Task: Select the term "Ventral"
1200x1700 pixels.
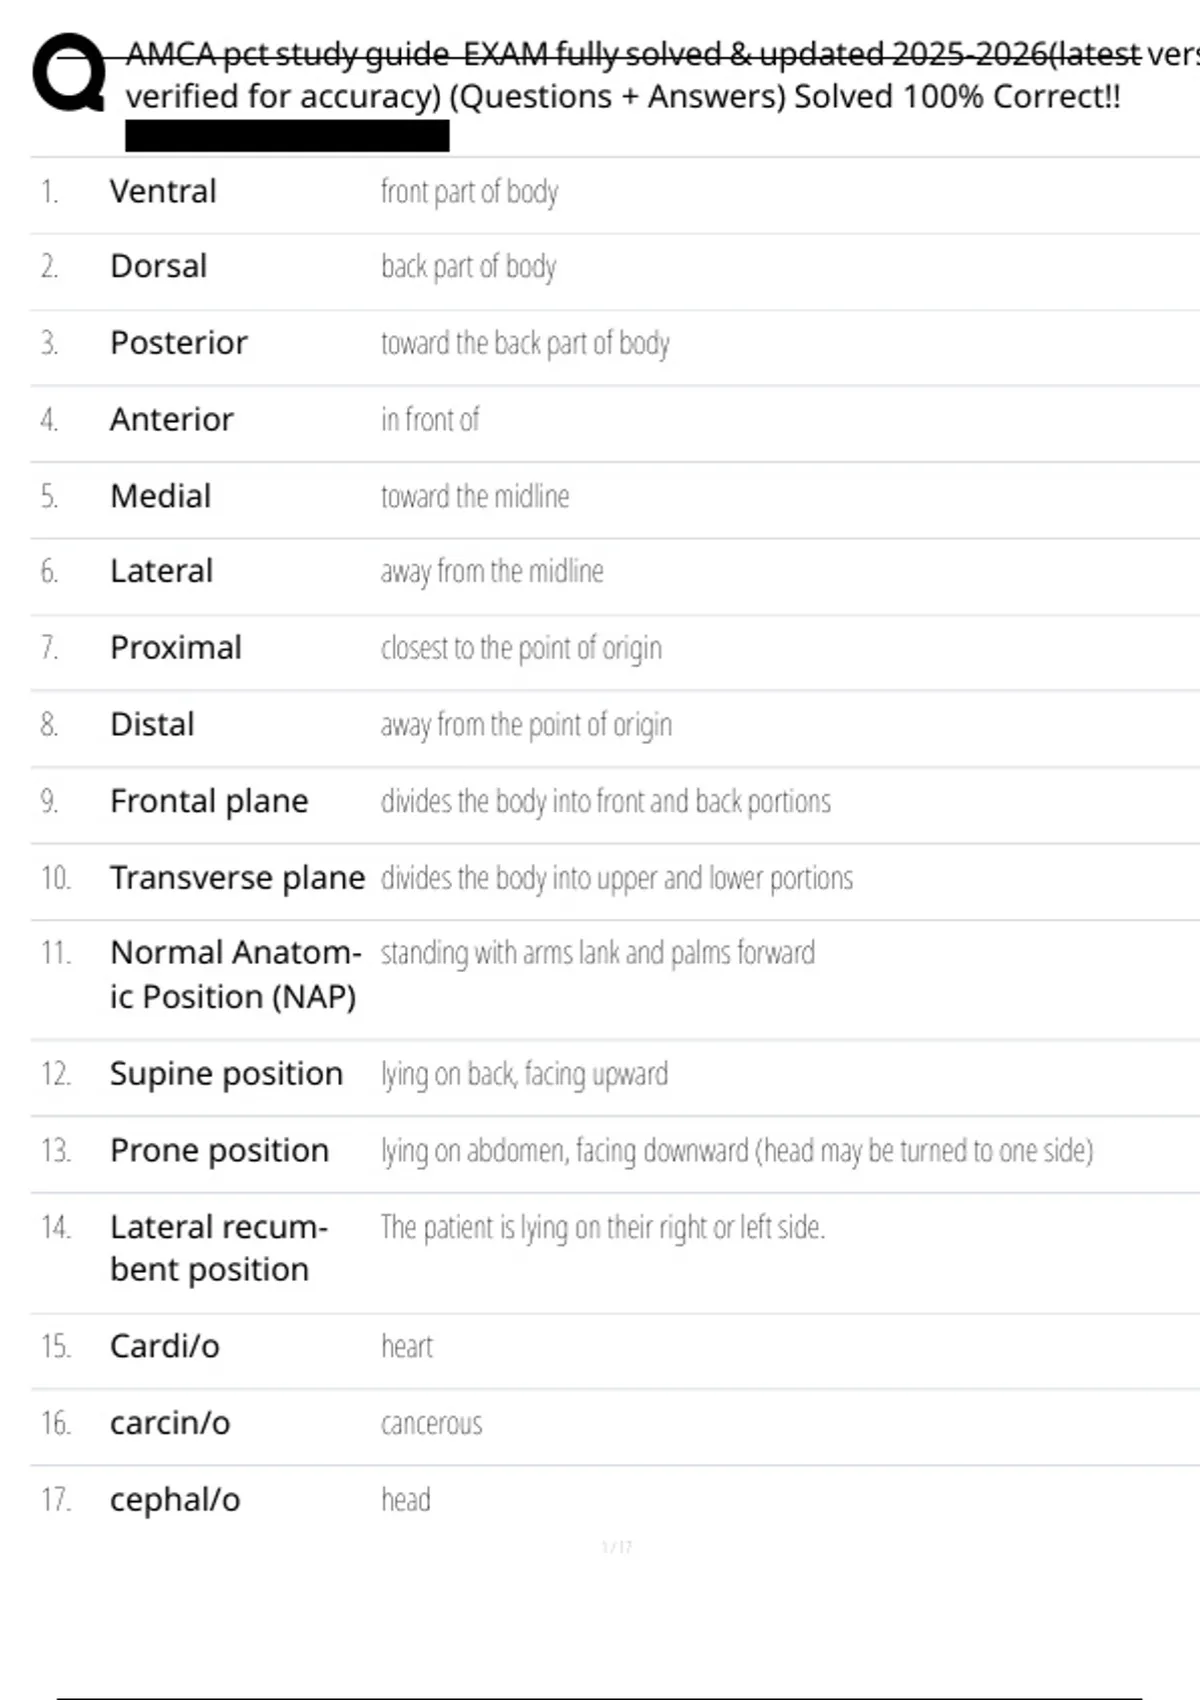Action: pos(163,191)
